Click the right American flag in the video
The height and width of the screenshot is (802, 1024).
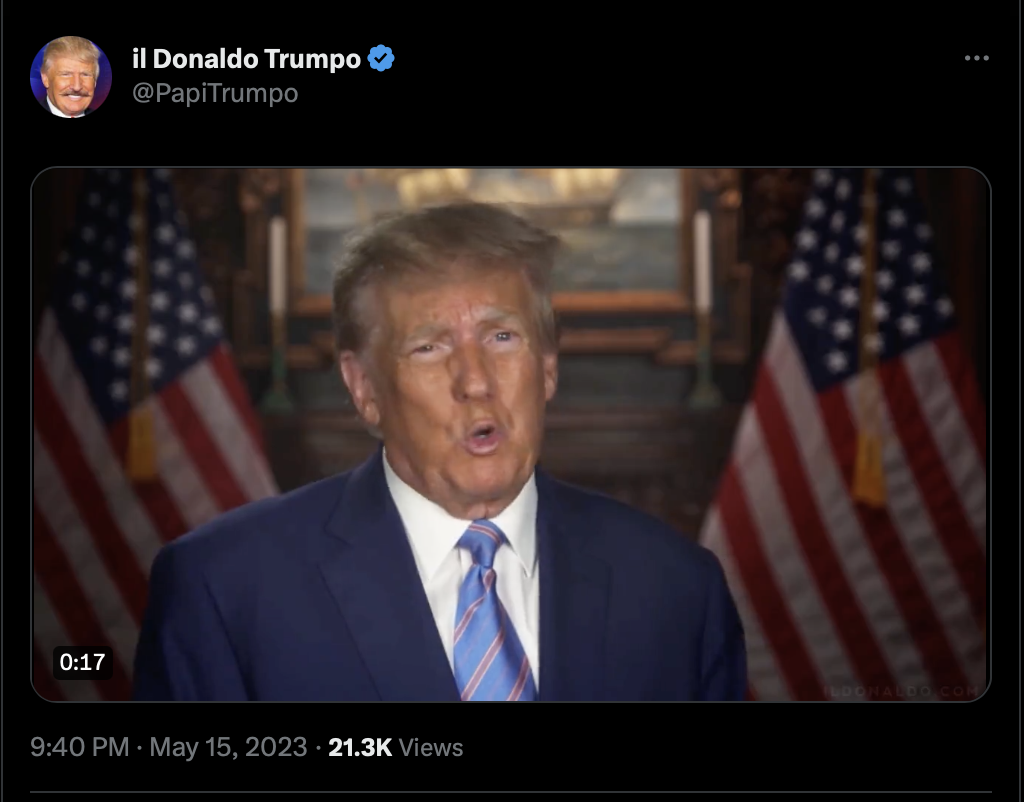[x=849, y=418]
